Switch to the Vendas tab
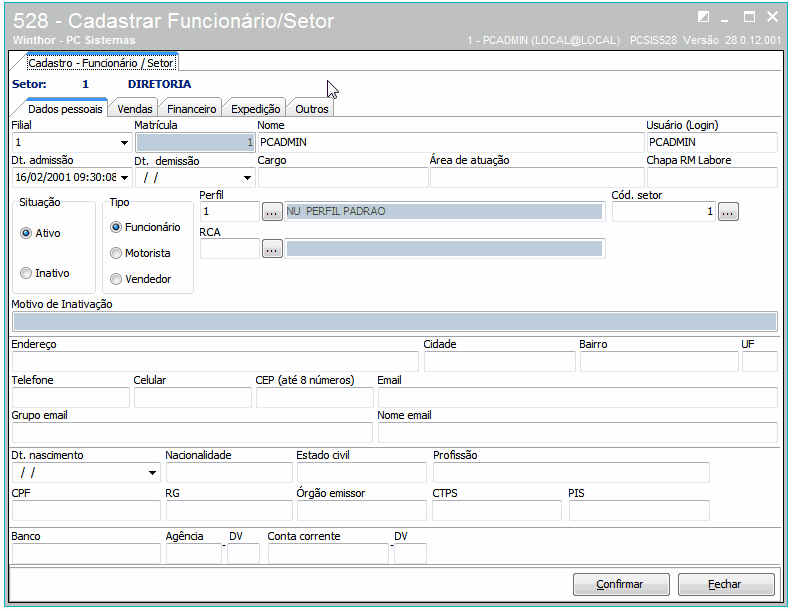This screenshot has width=792, height=611. 134,109
